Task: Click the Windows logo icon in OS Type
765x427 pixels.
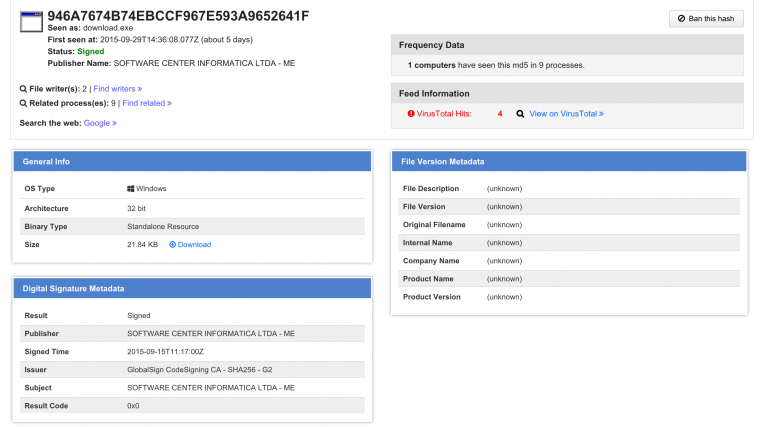Action: coord(131,188)
